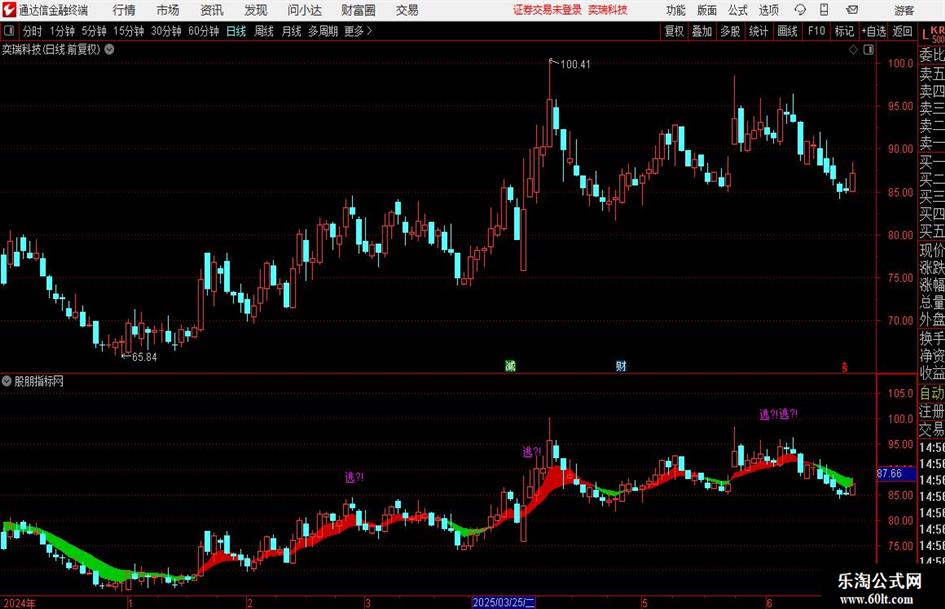Viewport: 945px width, 609px height.
Task: Open the 选项 menu
Action: click(768, 10)
